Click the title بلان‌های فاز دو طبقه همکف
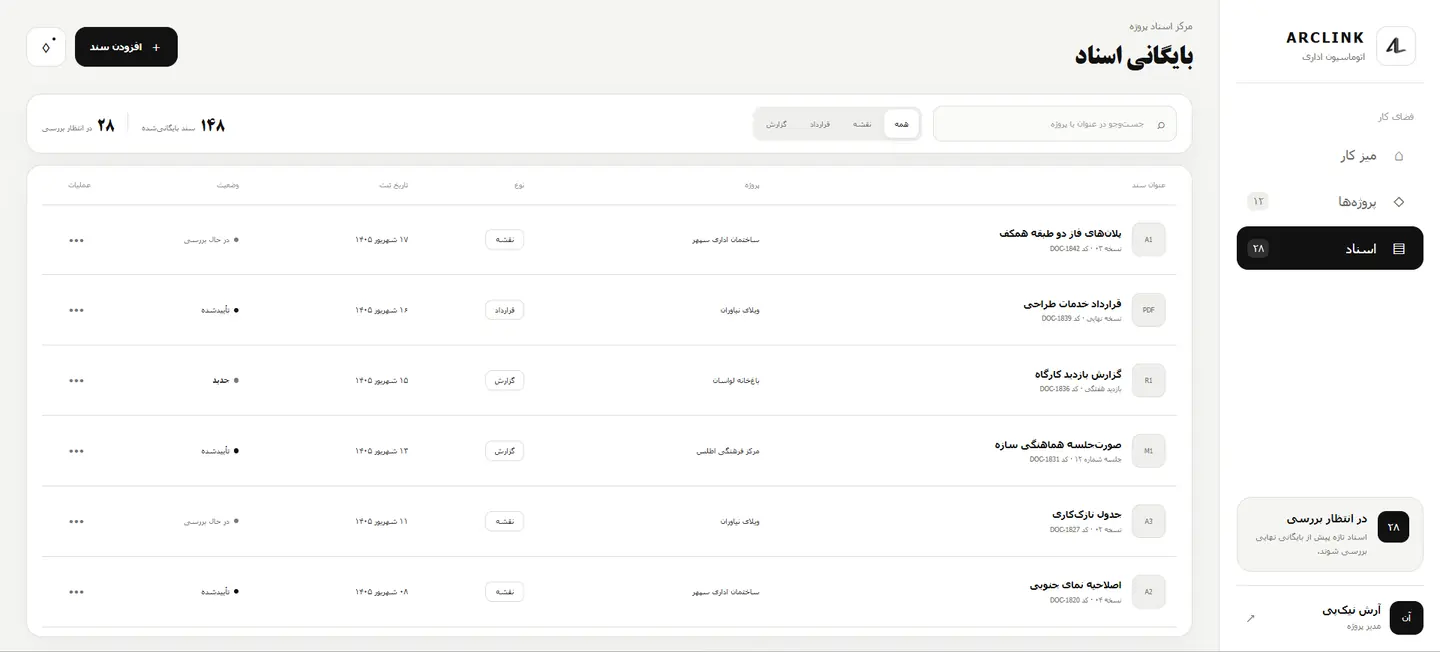This screenshot has width=1440, height=652. point(1060,233)
